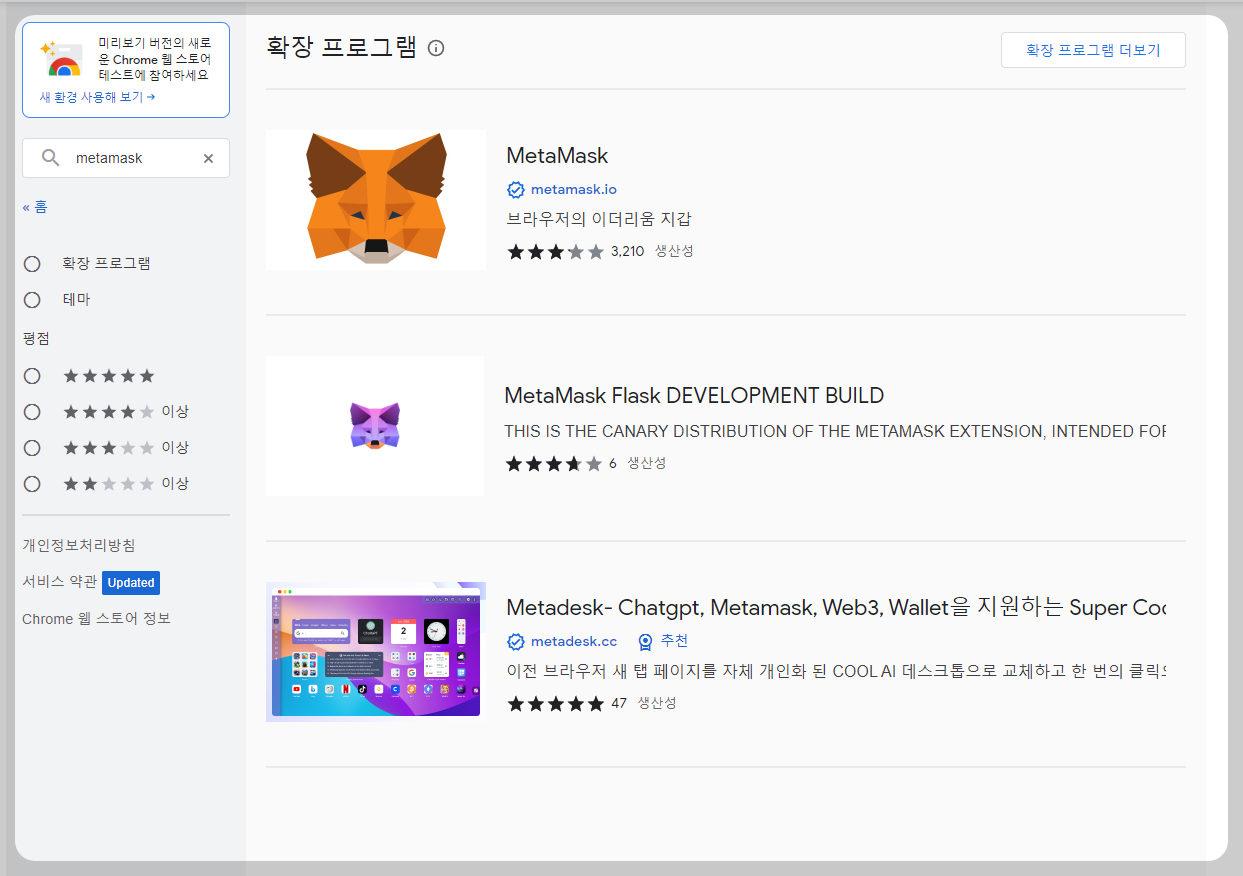This screenshot has height=876, width=1243.
Task: Click MetaMask verified publisher badge
Action: click(516, 189)
